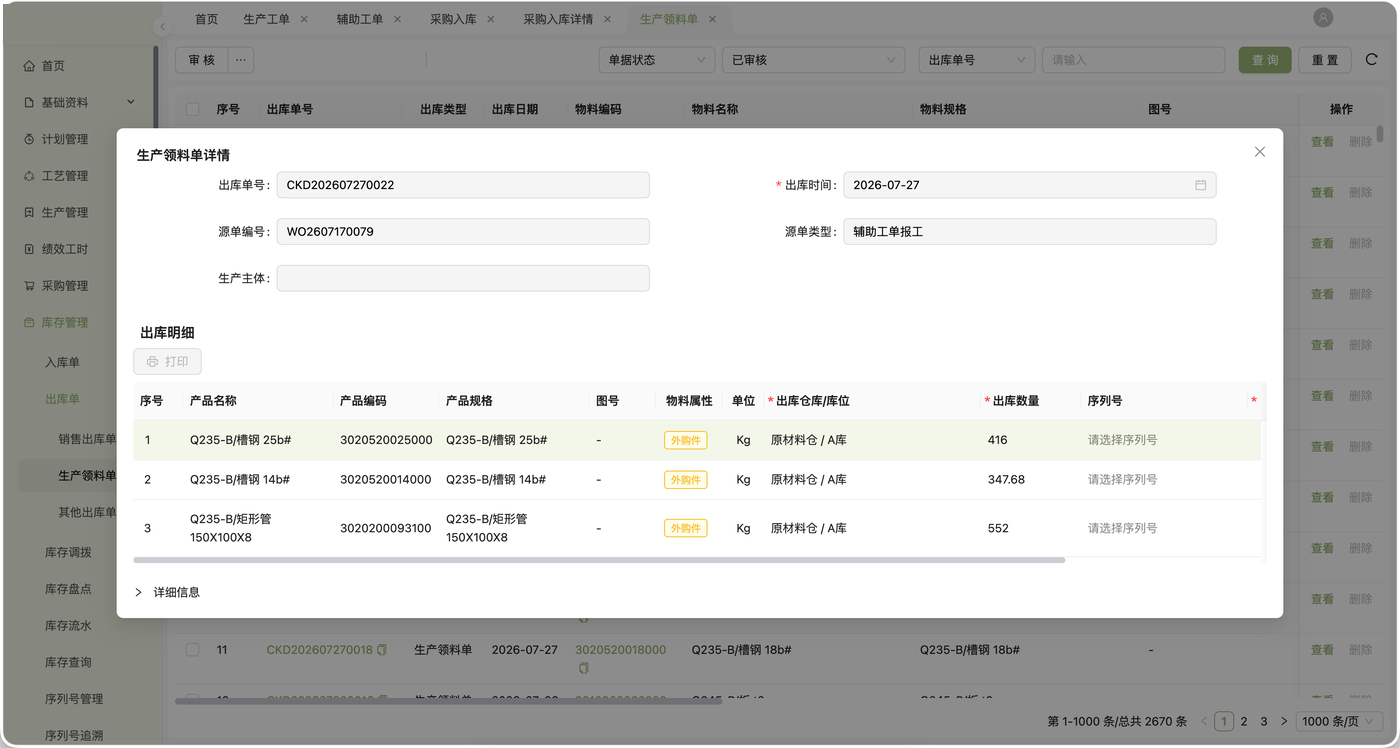1400x748 pixels.
Task: Open 计划管理 in the sidebar
Action: point(65,139)
